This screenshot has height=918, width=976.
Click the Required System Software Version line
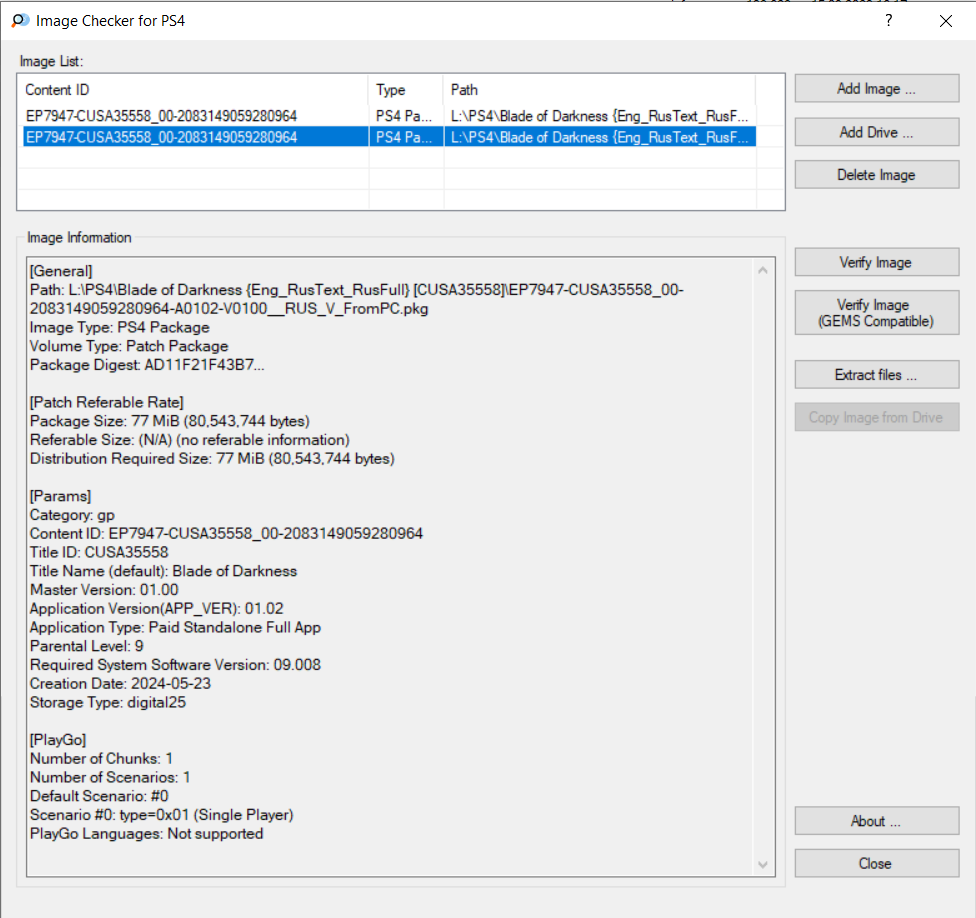(x=175, y=665)
